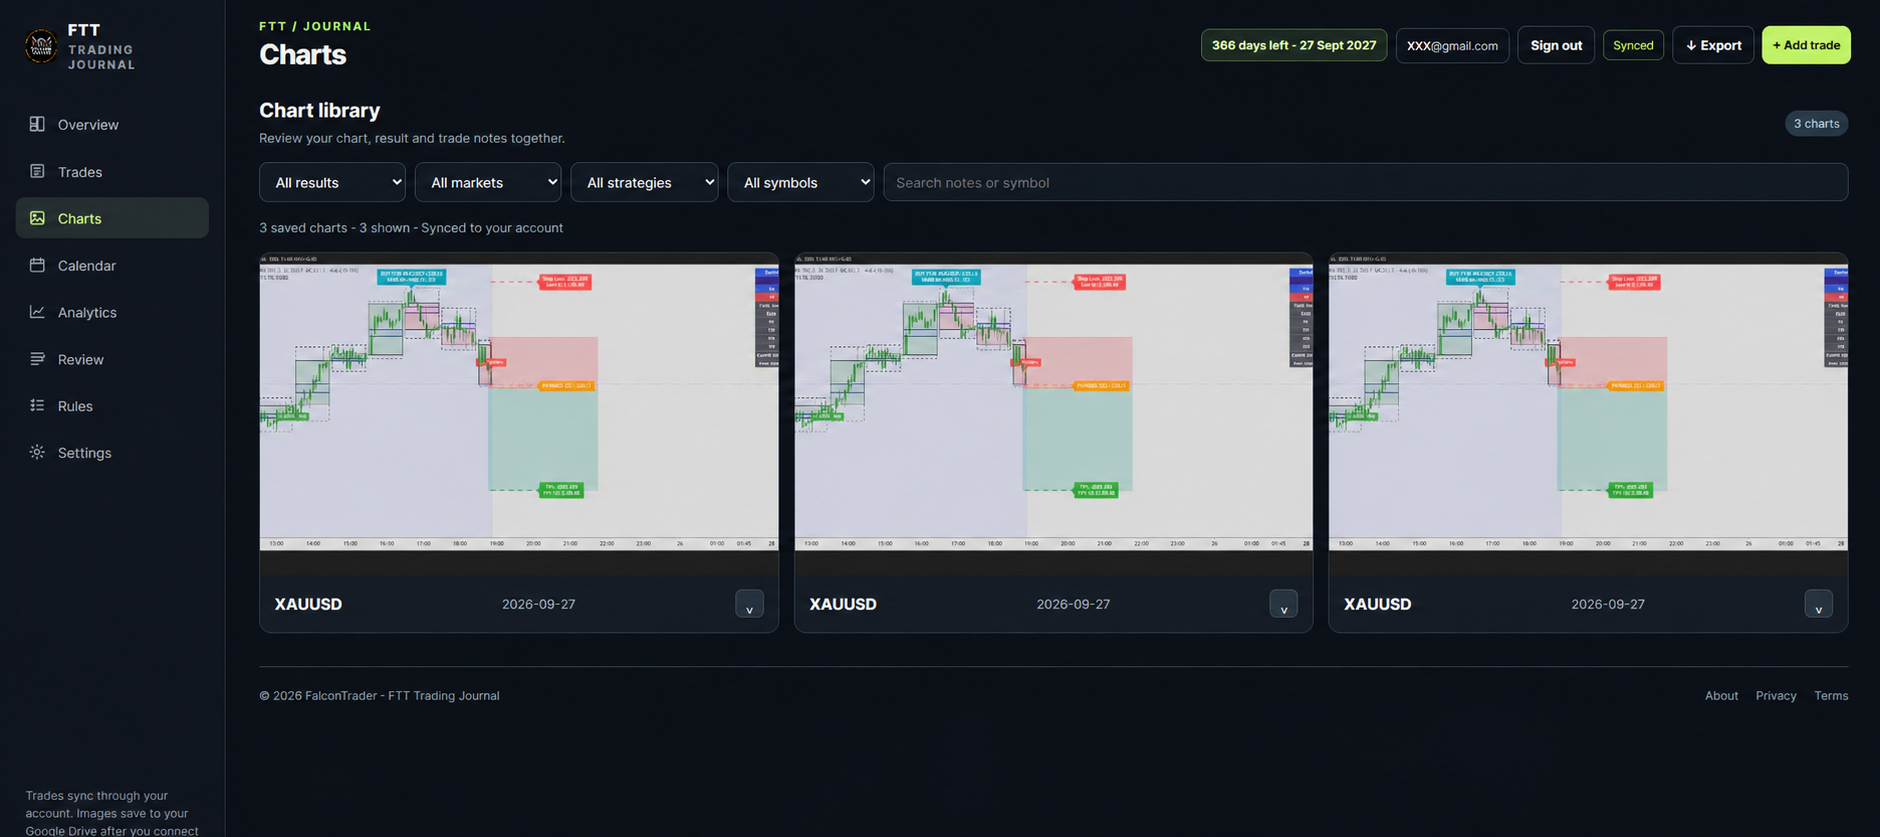Click the Trades list icon
1880x837 pixels.
[x=37, y=171]
